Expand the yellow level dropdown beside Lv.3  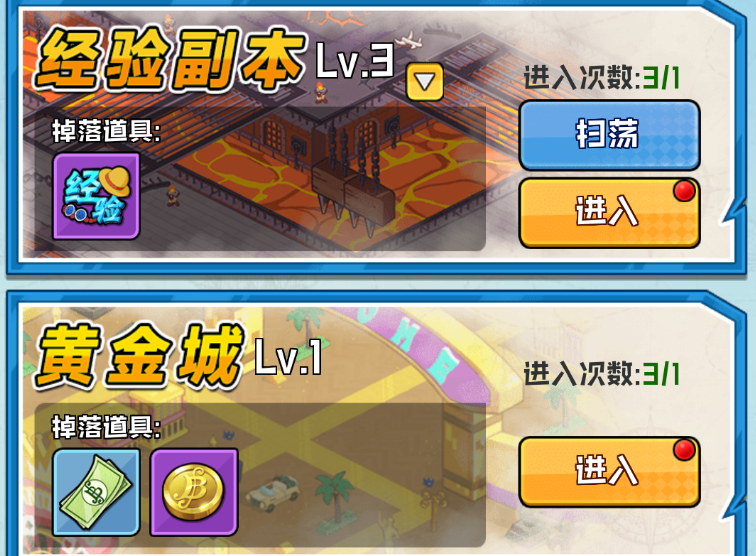pyautogui.click(x=425, y=81)
